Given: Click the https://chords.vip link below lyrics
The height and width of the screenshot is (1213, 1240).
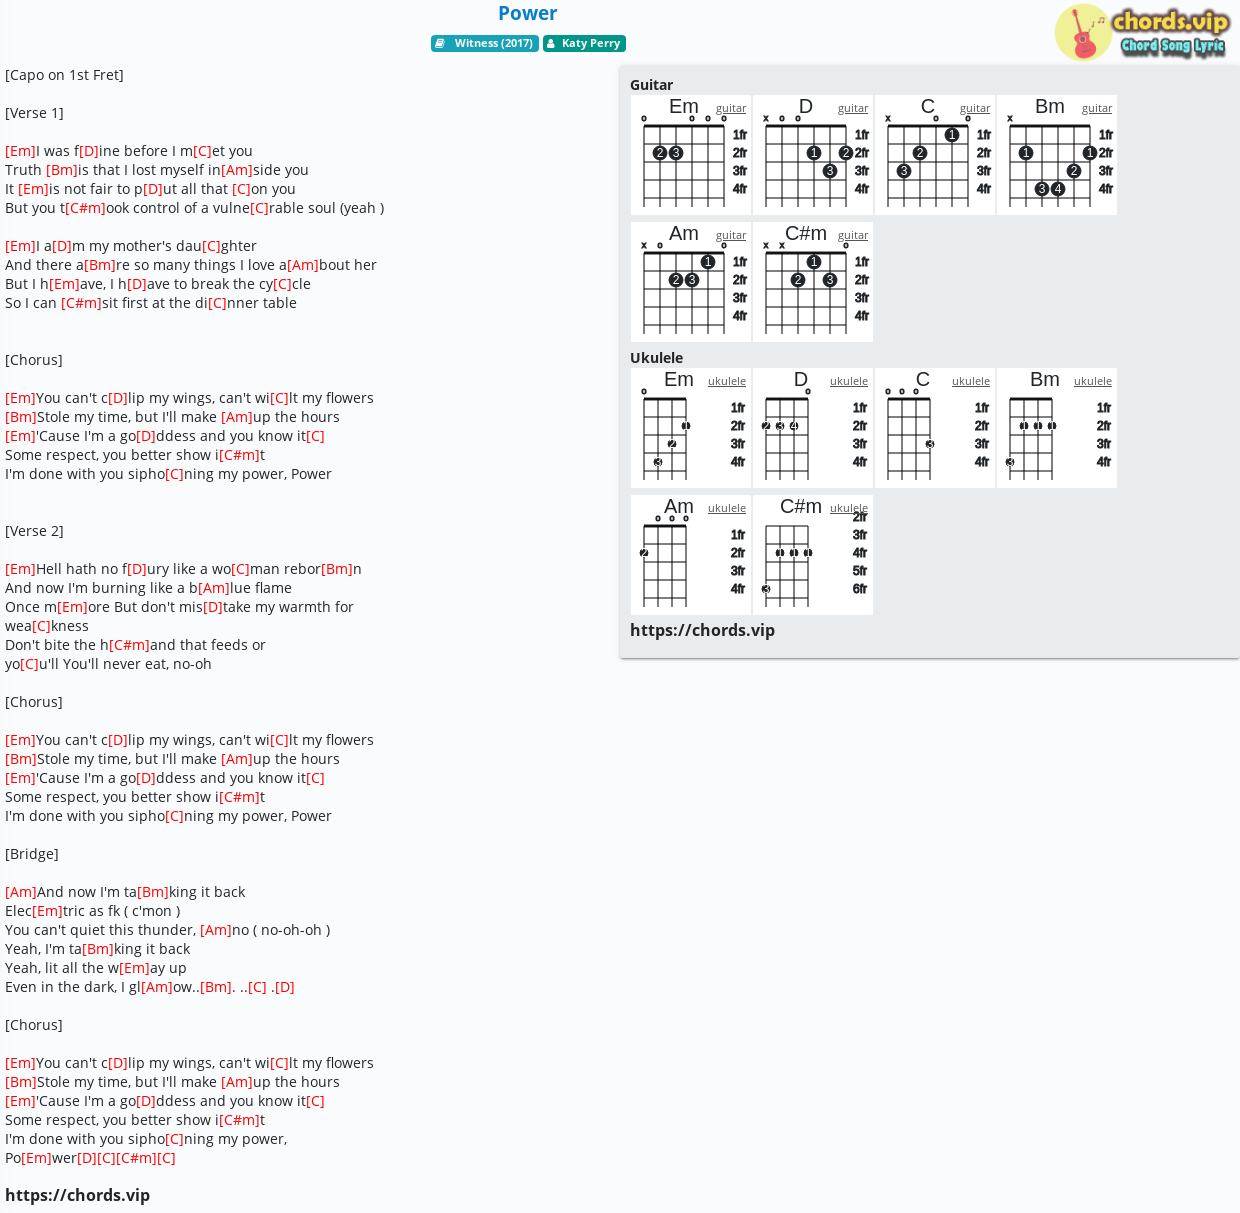Looking at the screenshot, I should 77,1195.
